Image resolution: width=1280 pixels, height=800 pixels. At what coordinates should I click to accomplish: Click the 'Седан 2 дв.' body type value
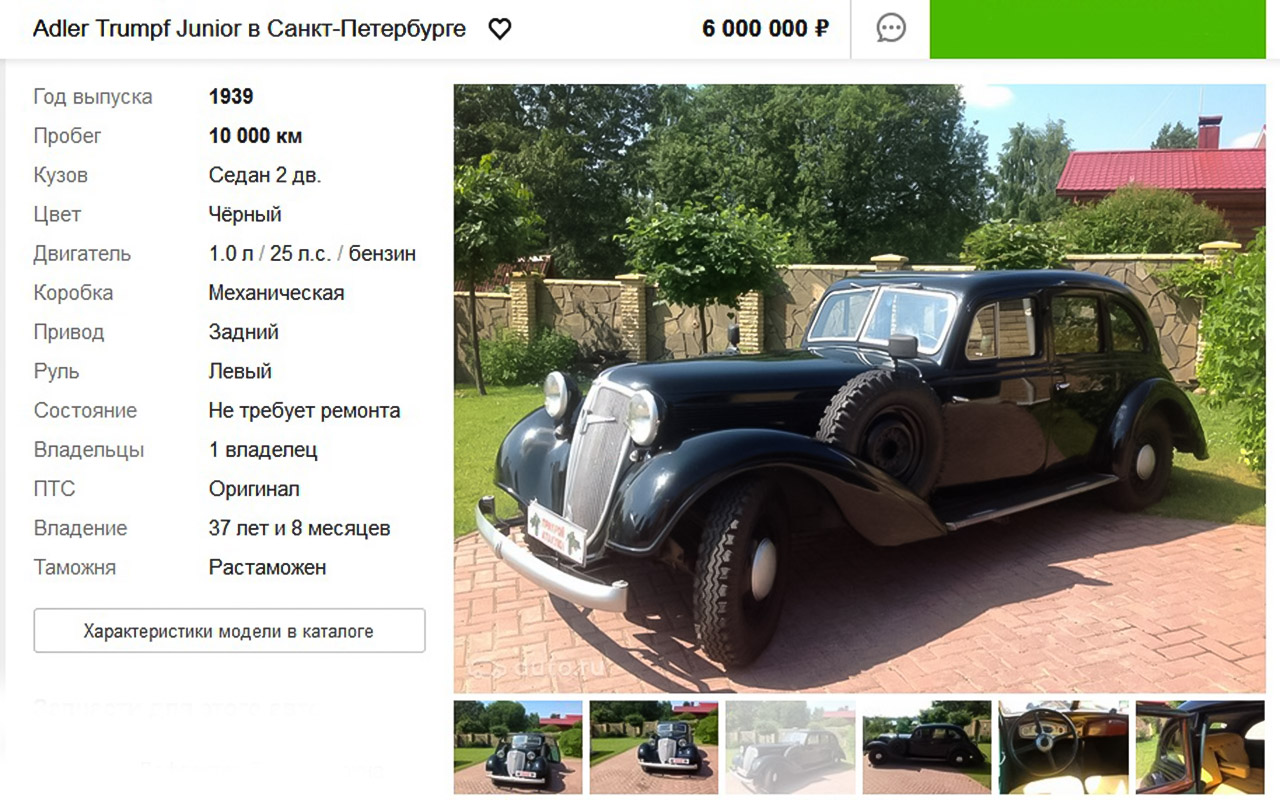point(265,175)
